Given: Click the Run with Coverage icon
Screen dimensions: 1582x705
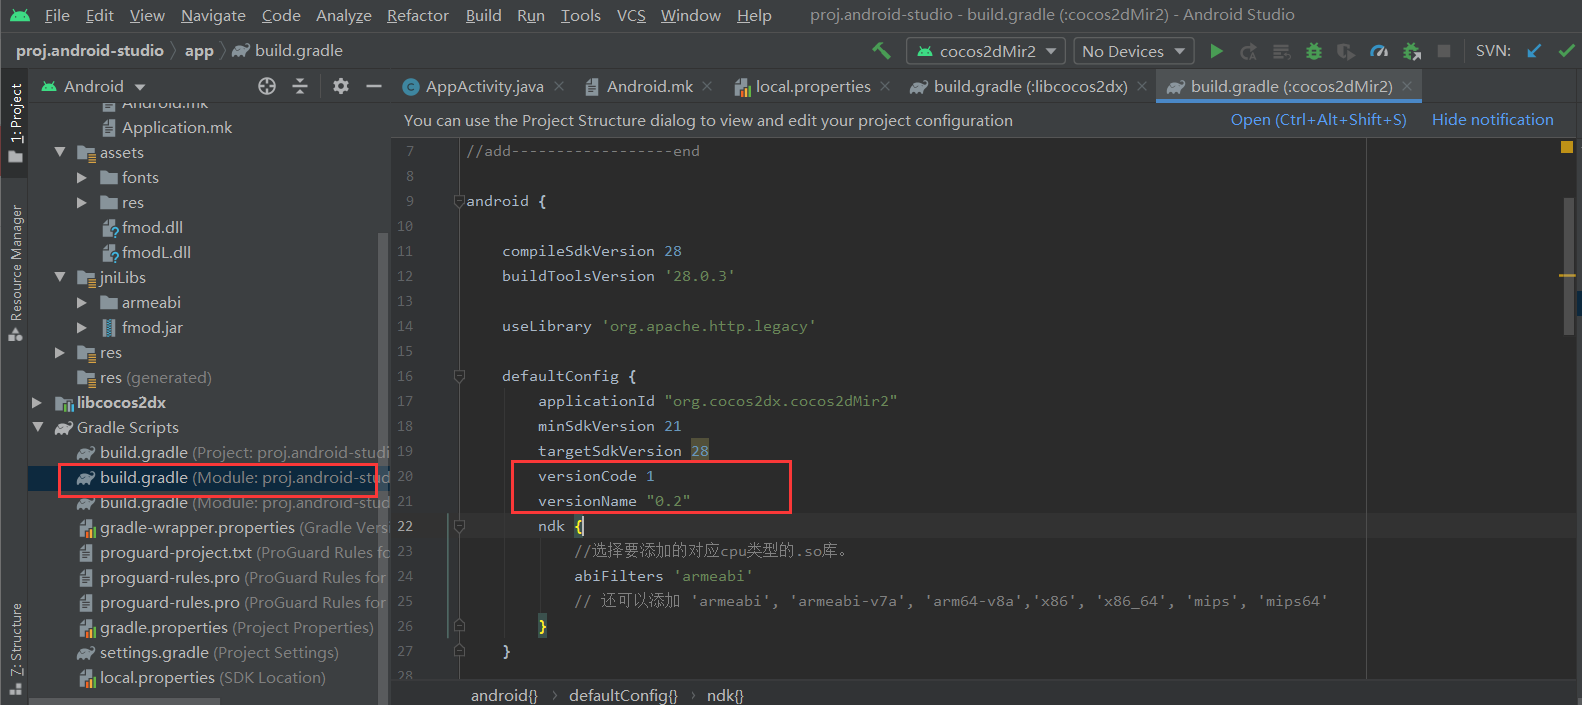Looking at the screenshot, I should [1346, 51].
